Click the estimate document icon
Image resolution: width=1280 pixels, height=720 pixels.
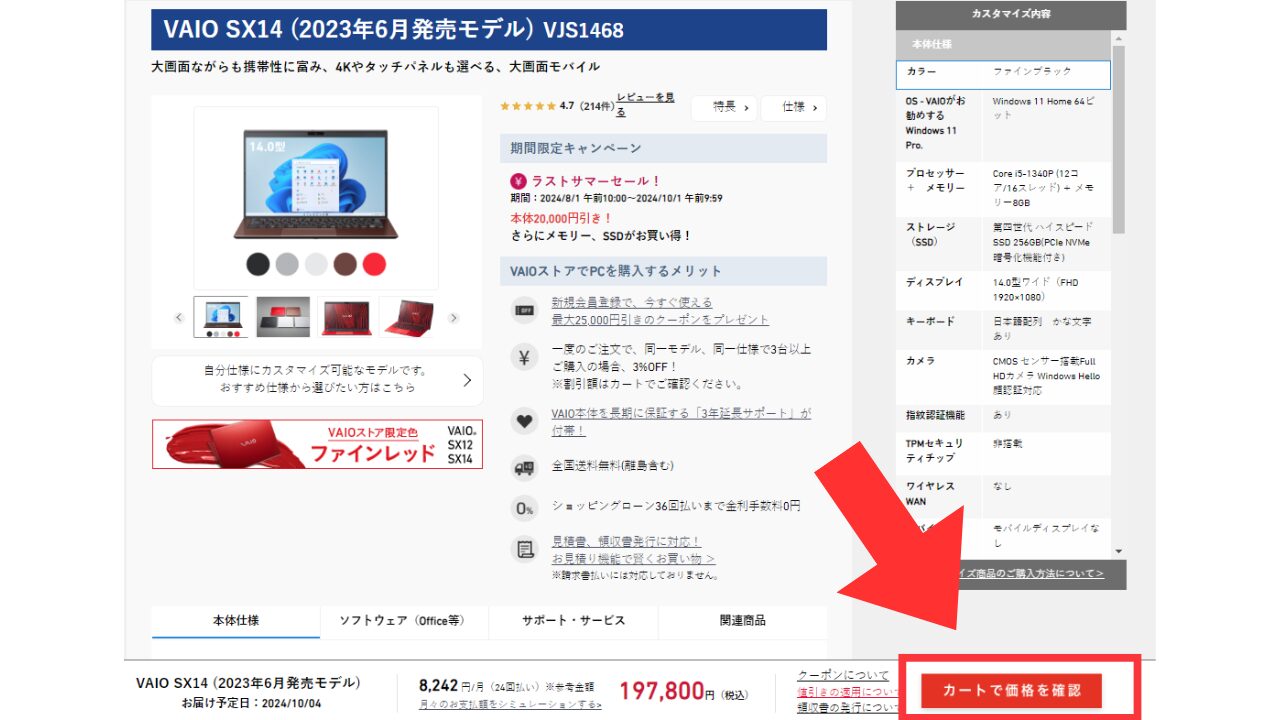(524, 549)
